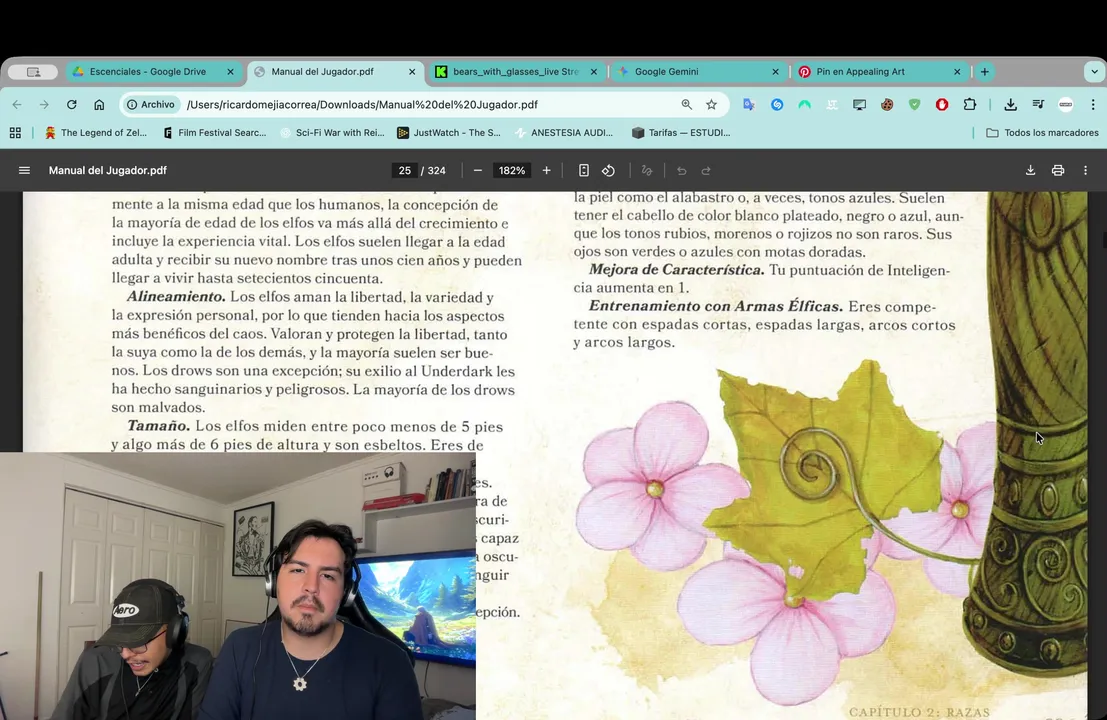This screenshot has height=720, width=1107.
Task: Open ANESTESIA AUDI... bookmark
Action: click(564, 133)
